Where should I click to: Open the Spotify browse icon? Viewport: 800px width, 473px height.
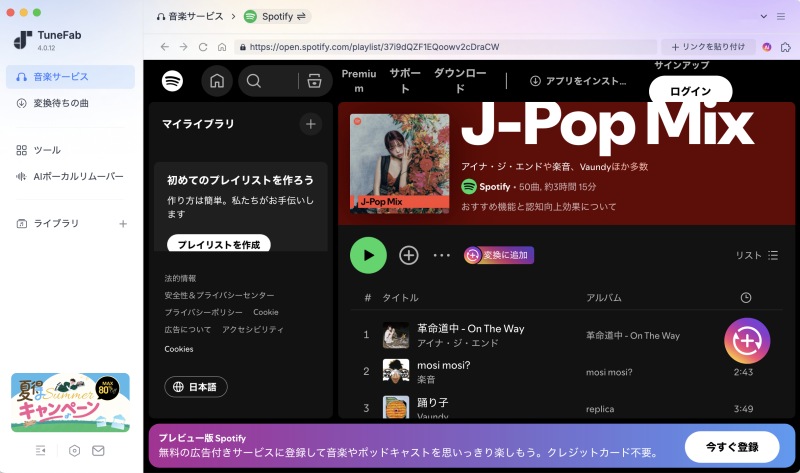pos(314,81)
